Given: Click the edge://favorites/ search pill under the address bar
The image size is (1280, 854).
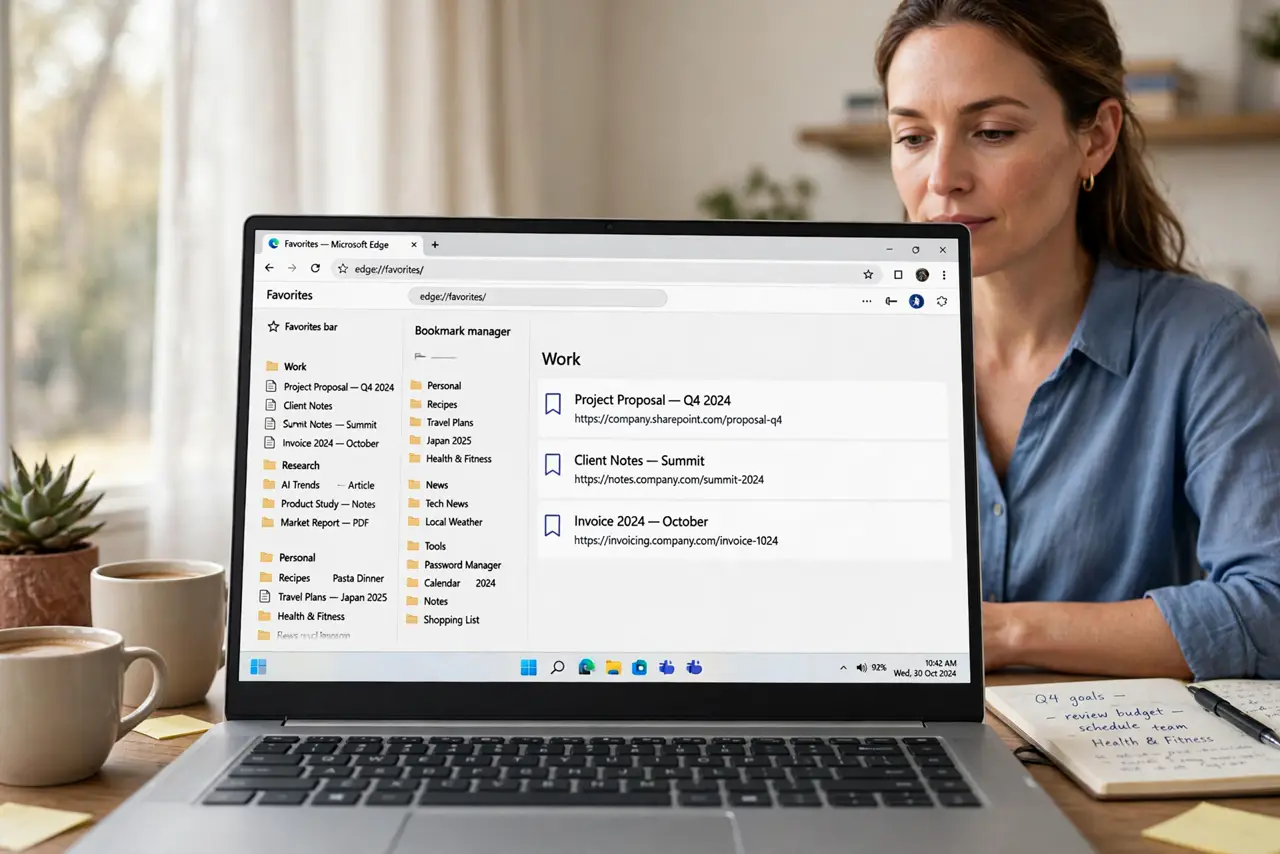Looking at the screenshot, I should [x=537, y=297].
